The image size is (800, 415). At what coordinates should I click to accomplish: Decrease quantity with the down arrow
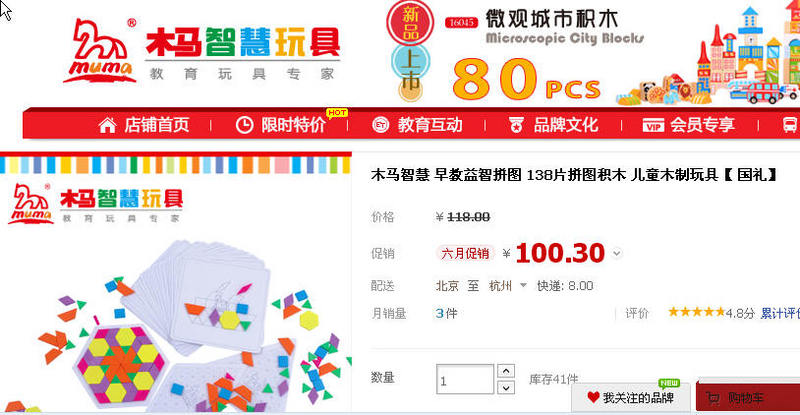point(506,388)
